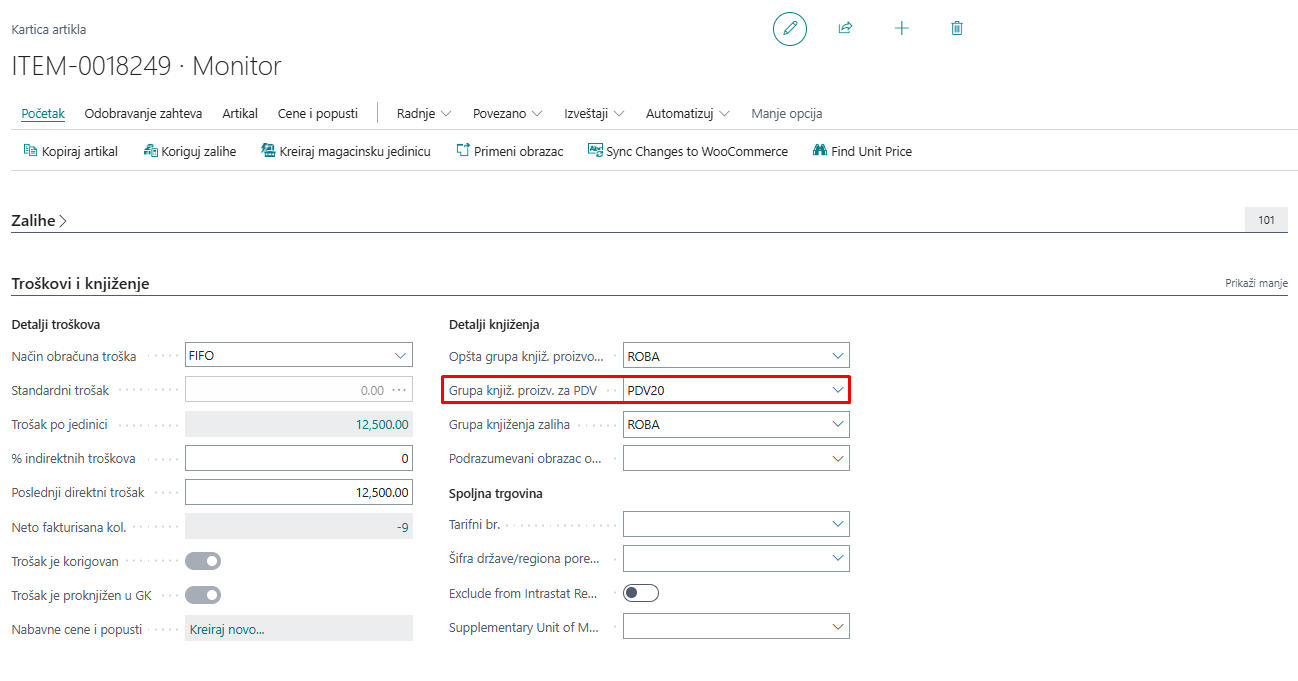
Task: Click Koriguj zalihe action
Action: (190, 151)
